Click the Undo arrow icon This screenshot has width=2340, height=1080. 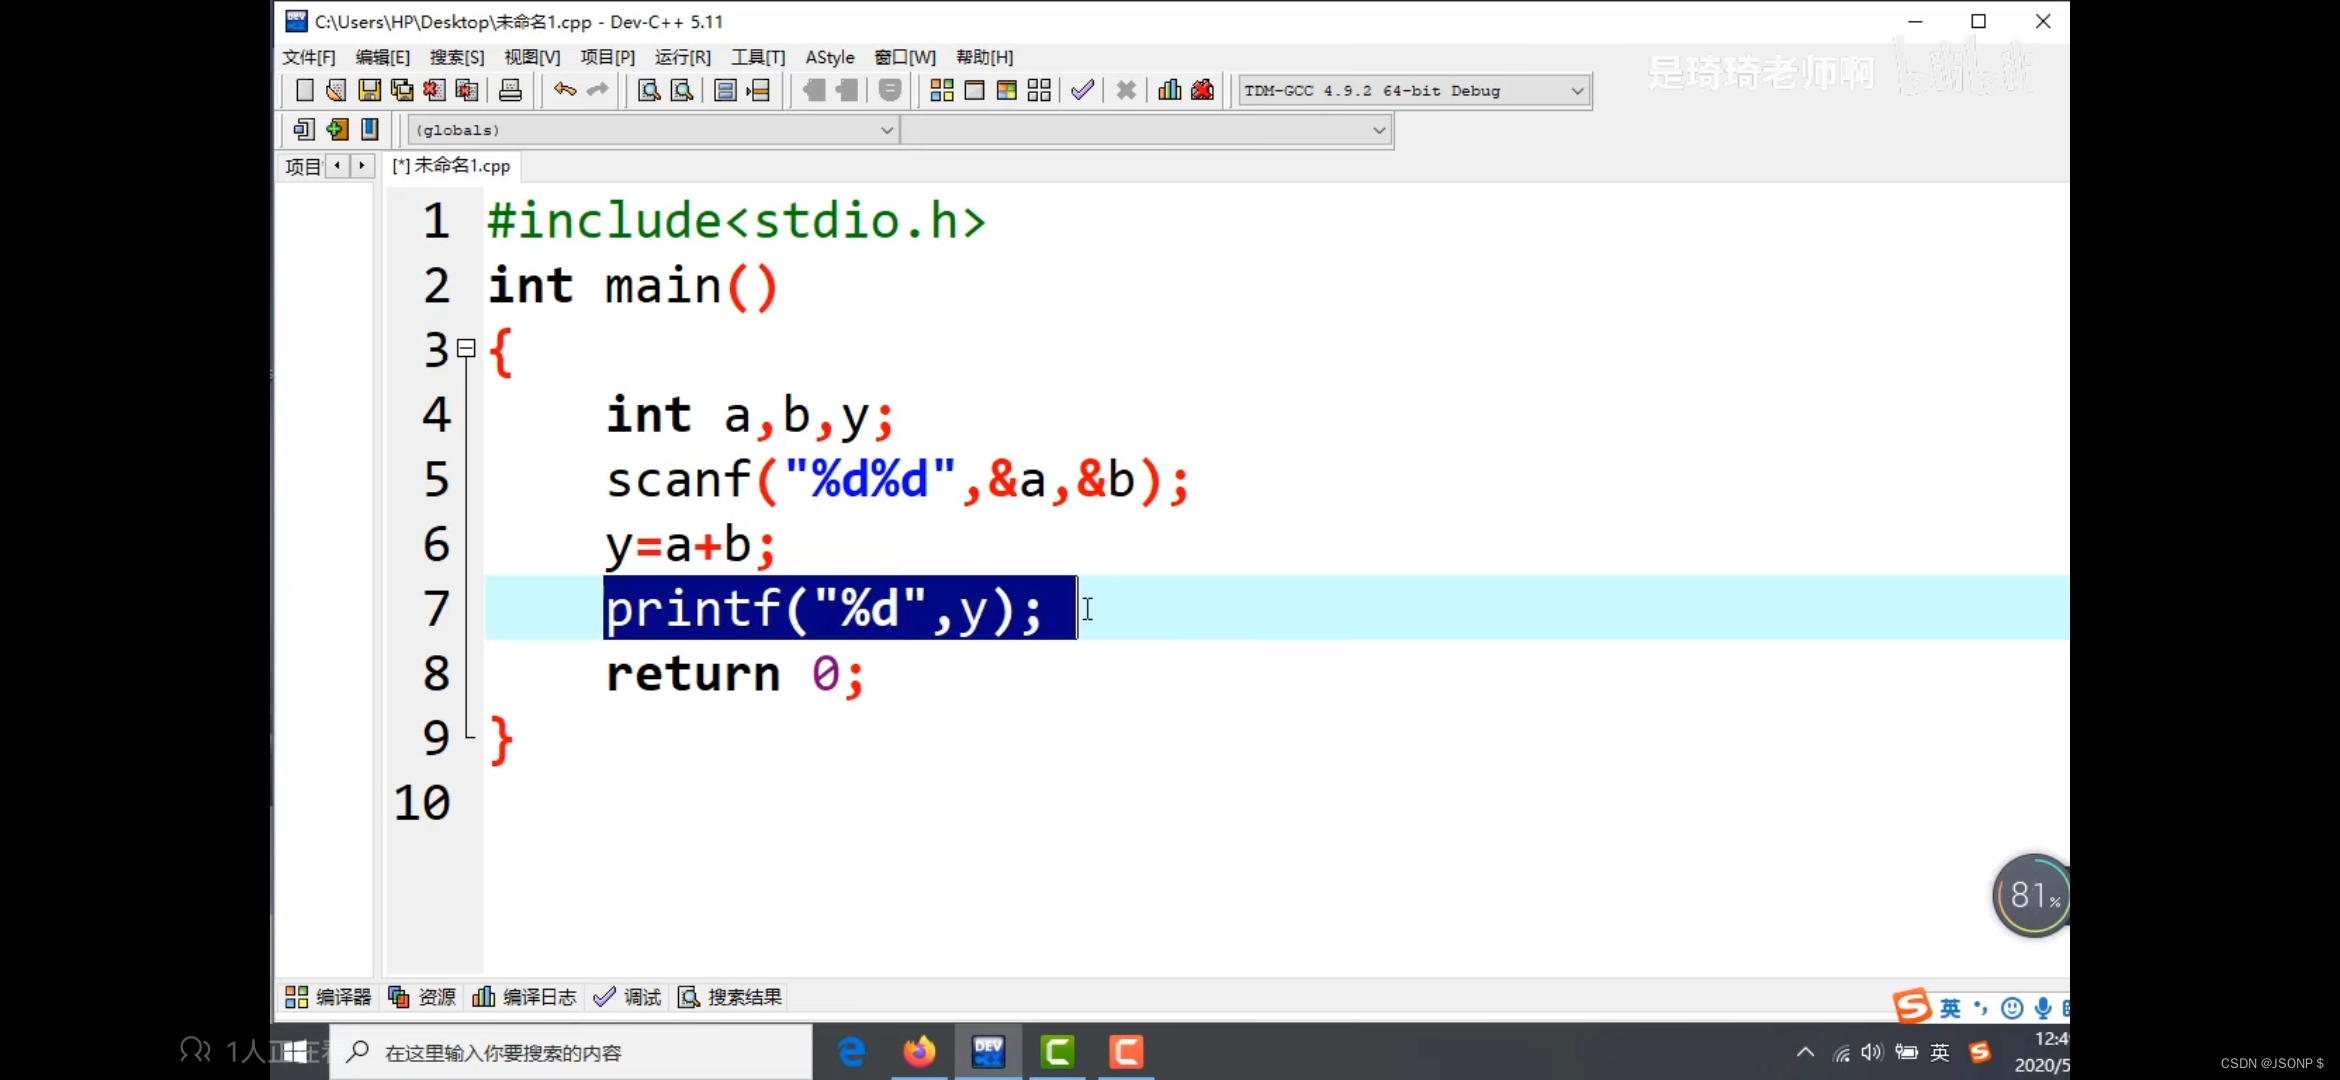[565, 91]
